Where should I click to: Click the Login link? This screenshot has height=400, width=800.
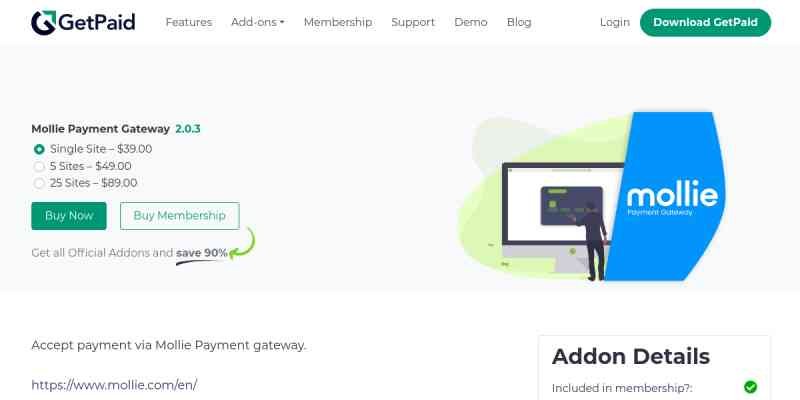click(614, 22)
